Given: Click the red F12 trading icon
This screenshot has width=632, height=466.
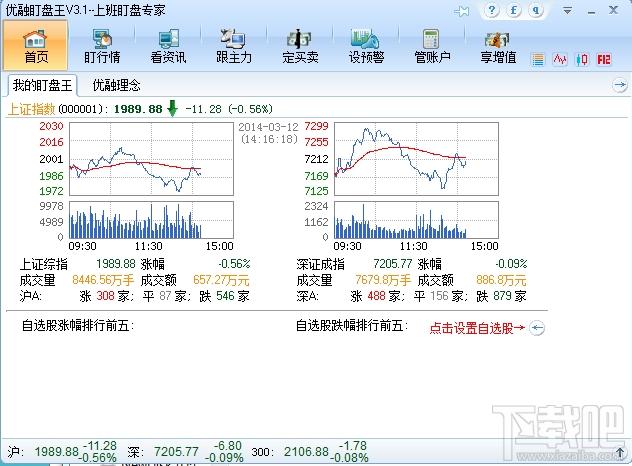Looking at the screenshot, I should click(x=603, y=60).
